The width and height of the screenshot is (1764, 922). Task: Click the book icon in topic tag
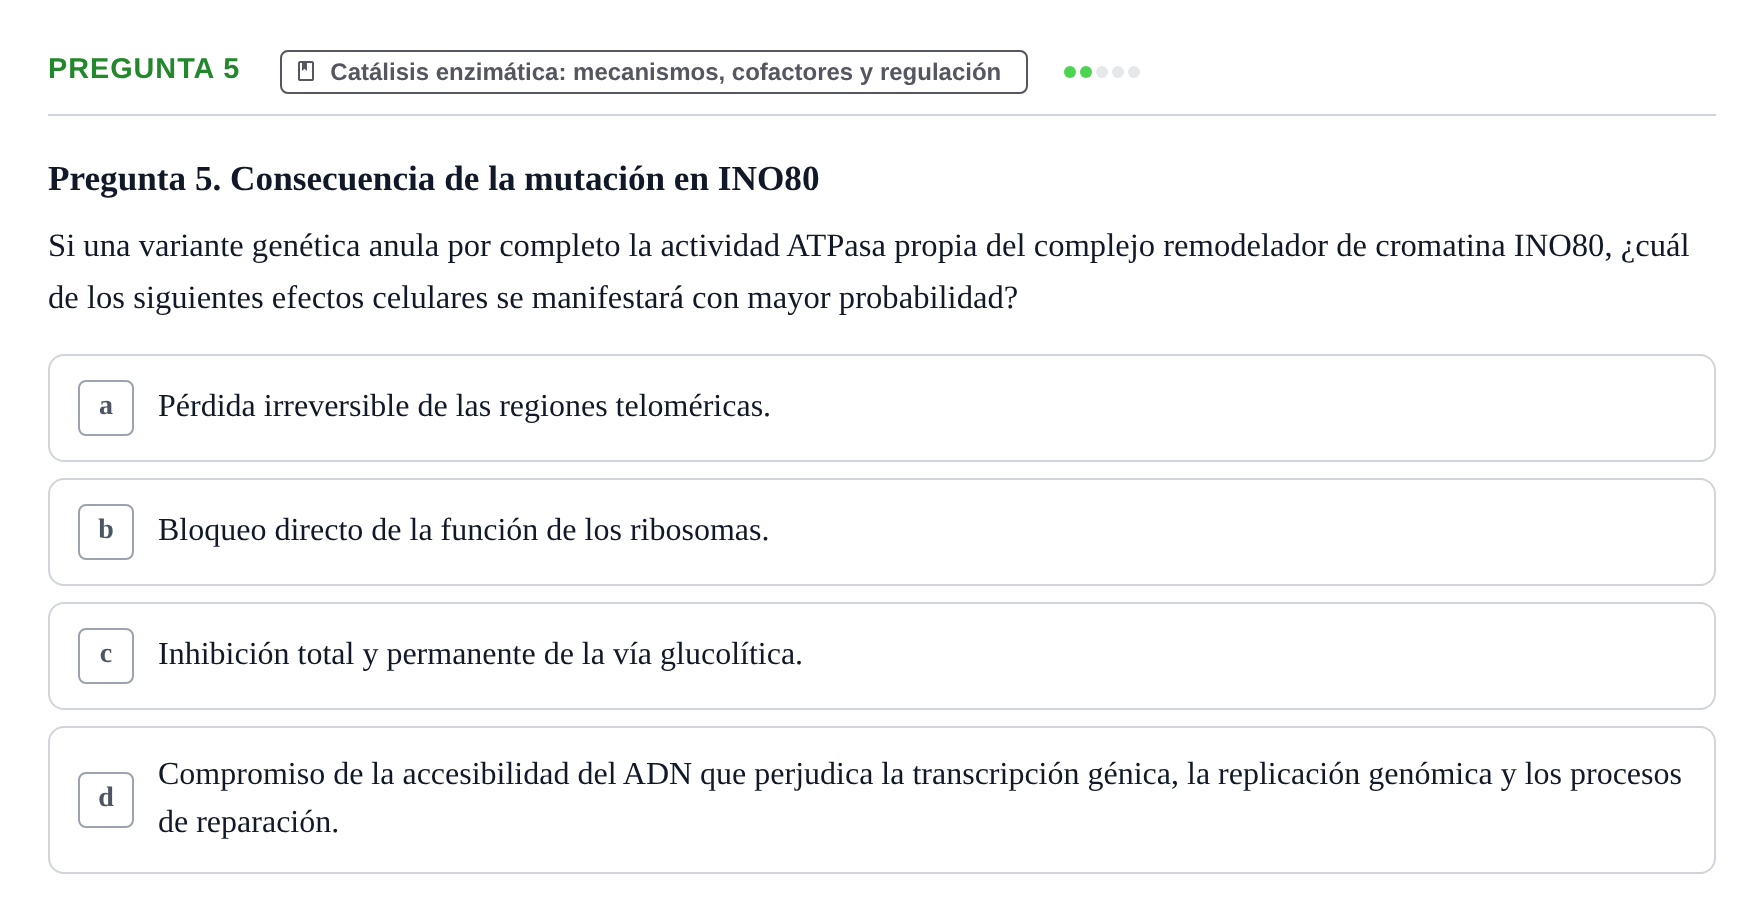tap(306, 72)
